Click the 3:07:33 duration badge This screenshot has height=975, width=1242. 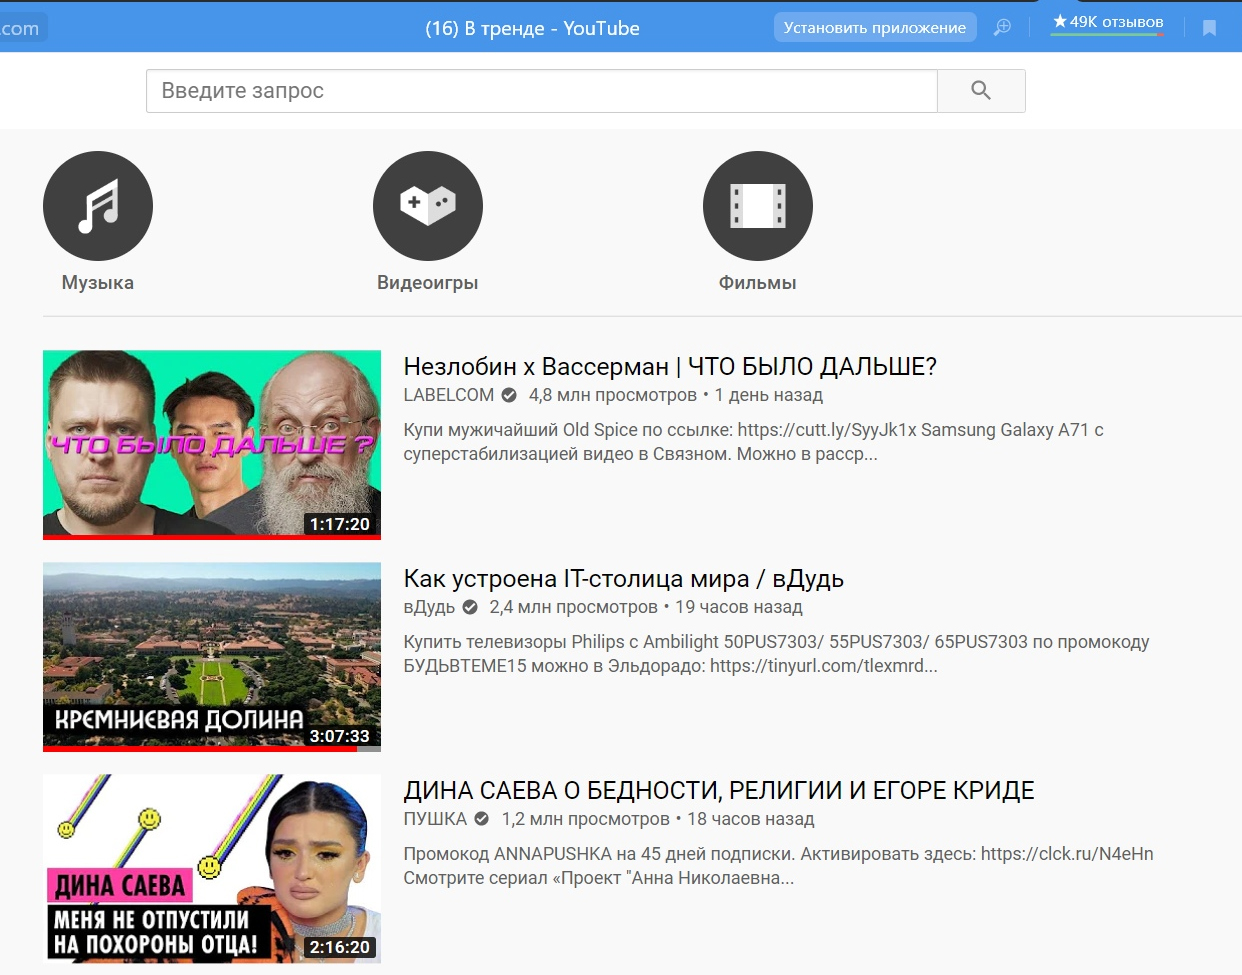pos(340,736)
